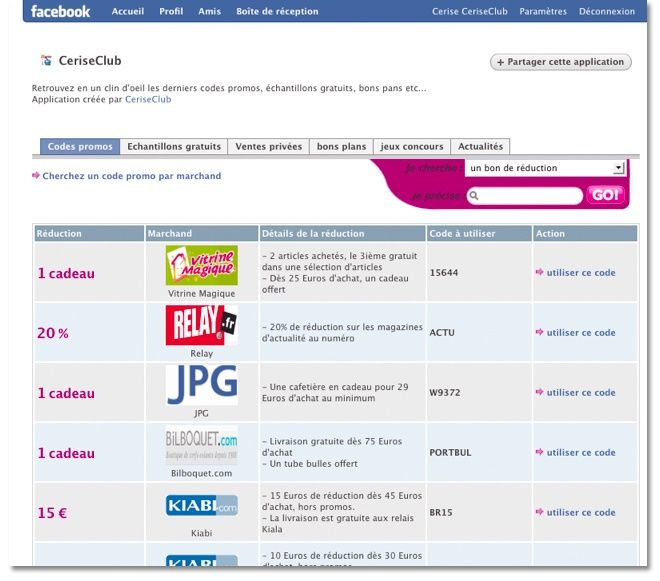Click the CeriseClub creator link
Image resolution: width=660 pixels, height=581 pixels.
[x=148, y=99]
